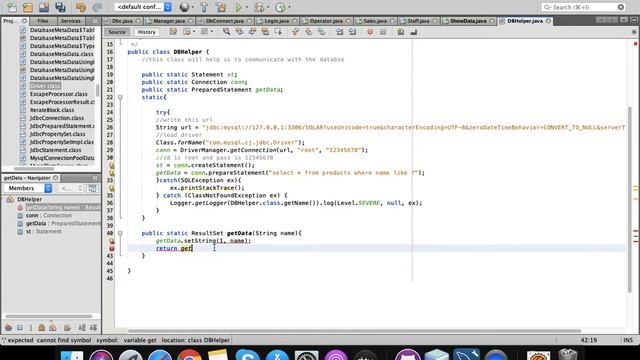Click the error marker on line 42
The height and width of the screenshot is (360, 640).
pyautogui.click(x=111, y=249)
